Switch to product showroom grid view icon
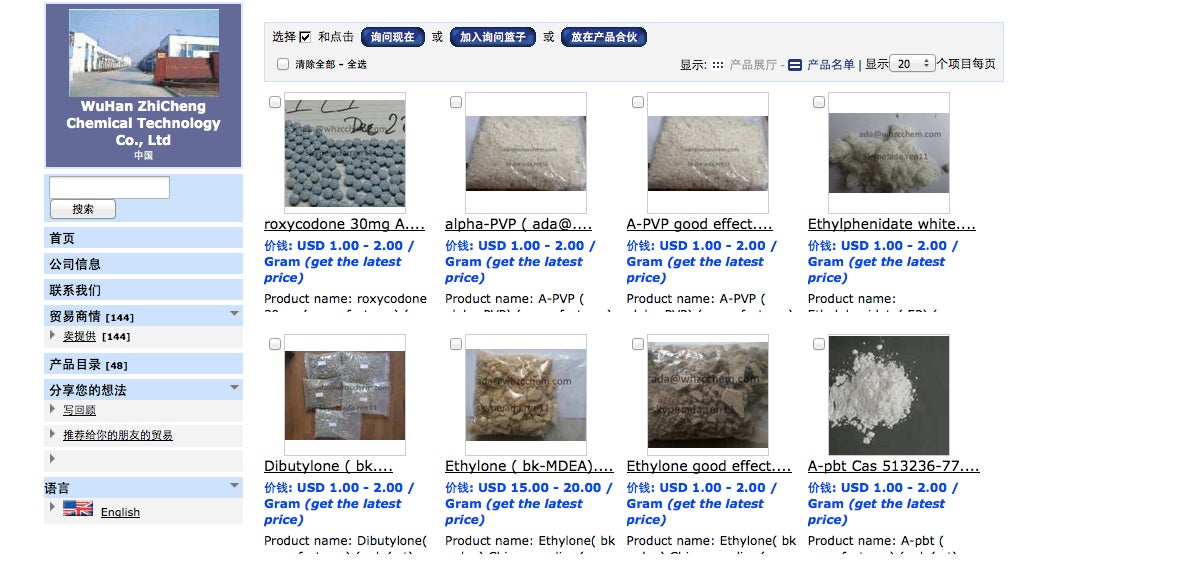Screen dimensions: 1192x577 pyautogui.click(x=717, y=65)
